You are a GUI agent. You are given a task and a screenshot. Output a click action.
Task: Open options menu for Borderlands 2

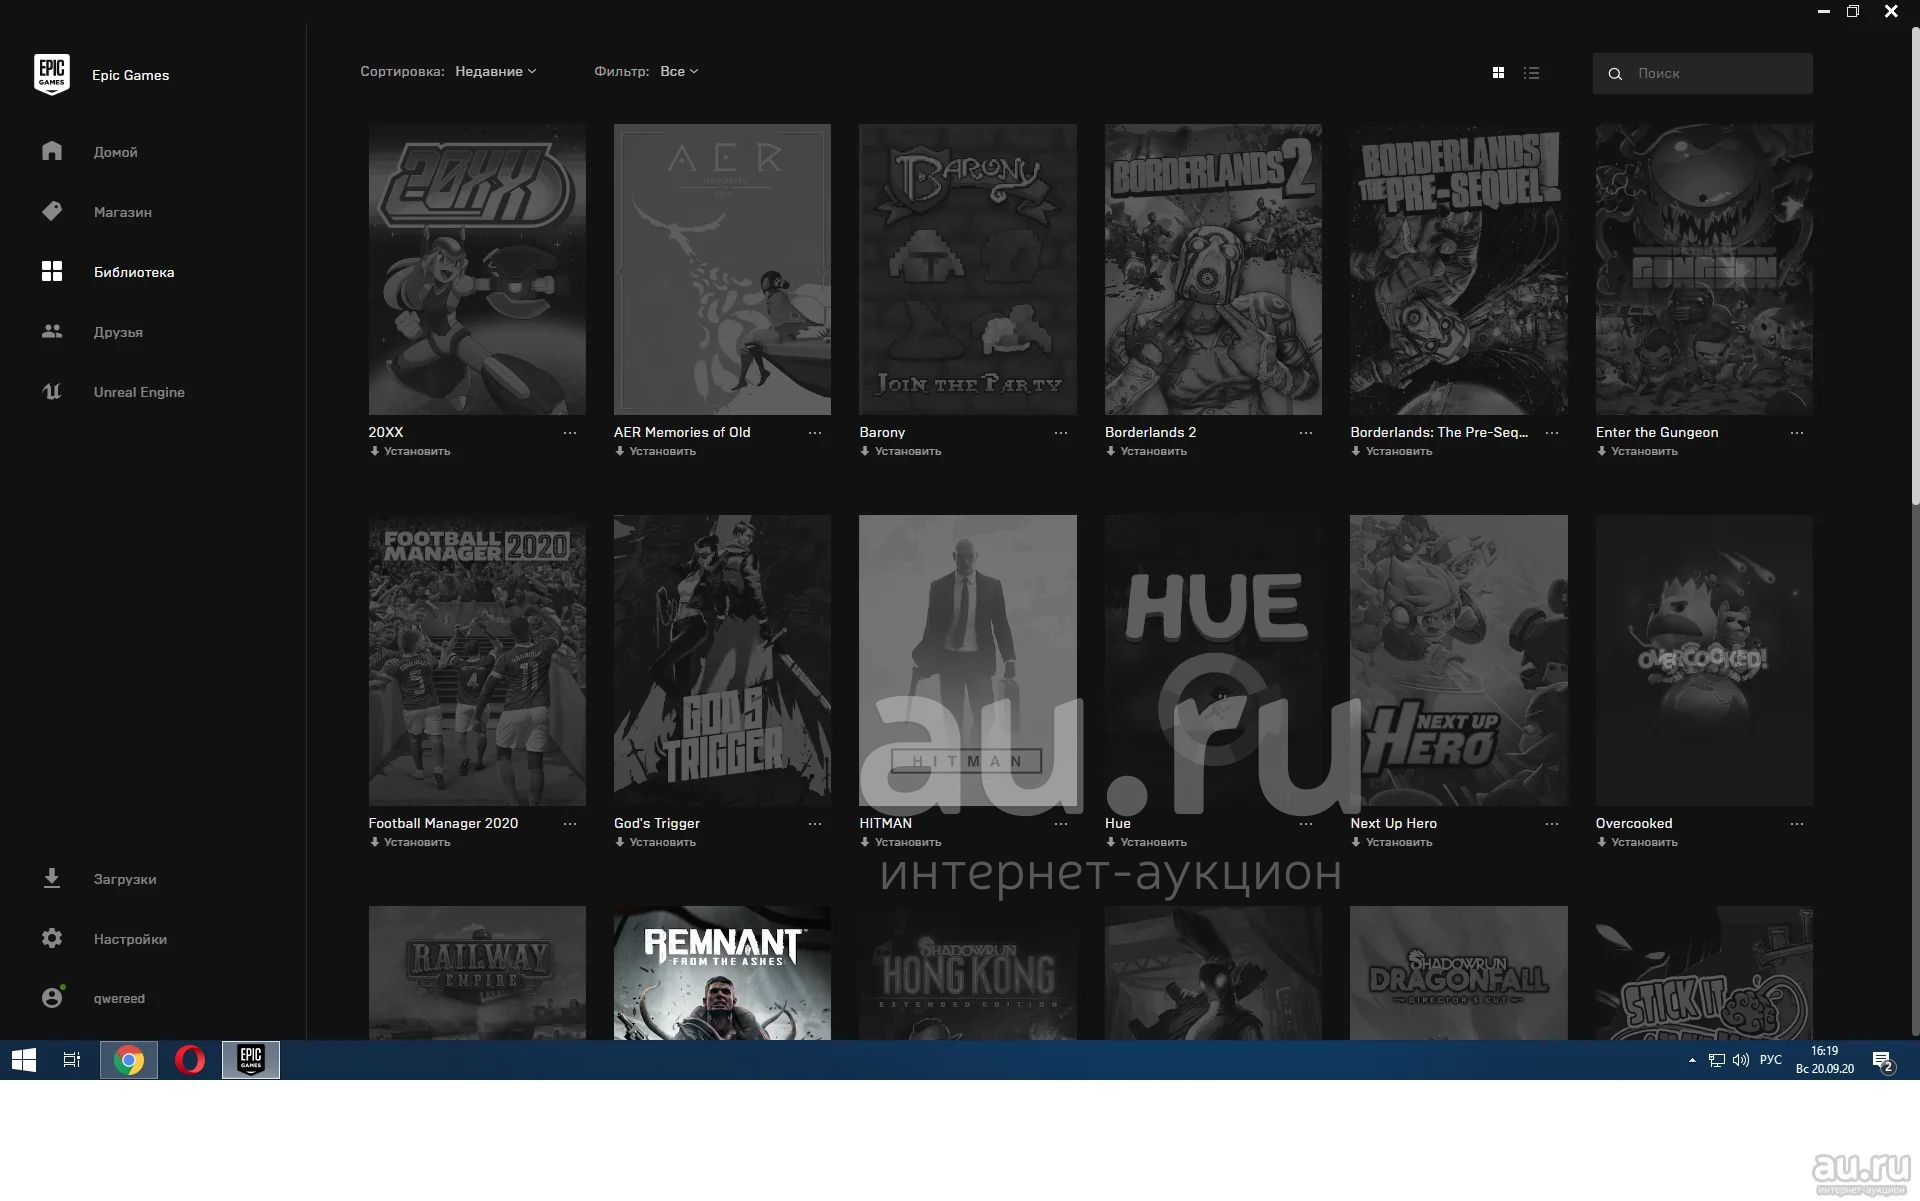tap(1306, 433)
